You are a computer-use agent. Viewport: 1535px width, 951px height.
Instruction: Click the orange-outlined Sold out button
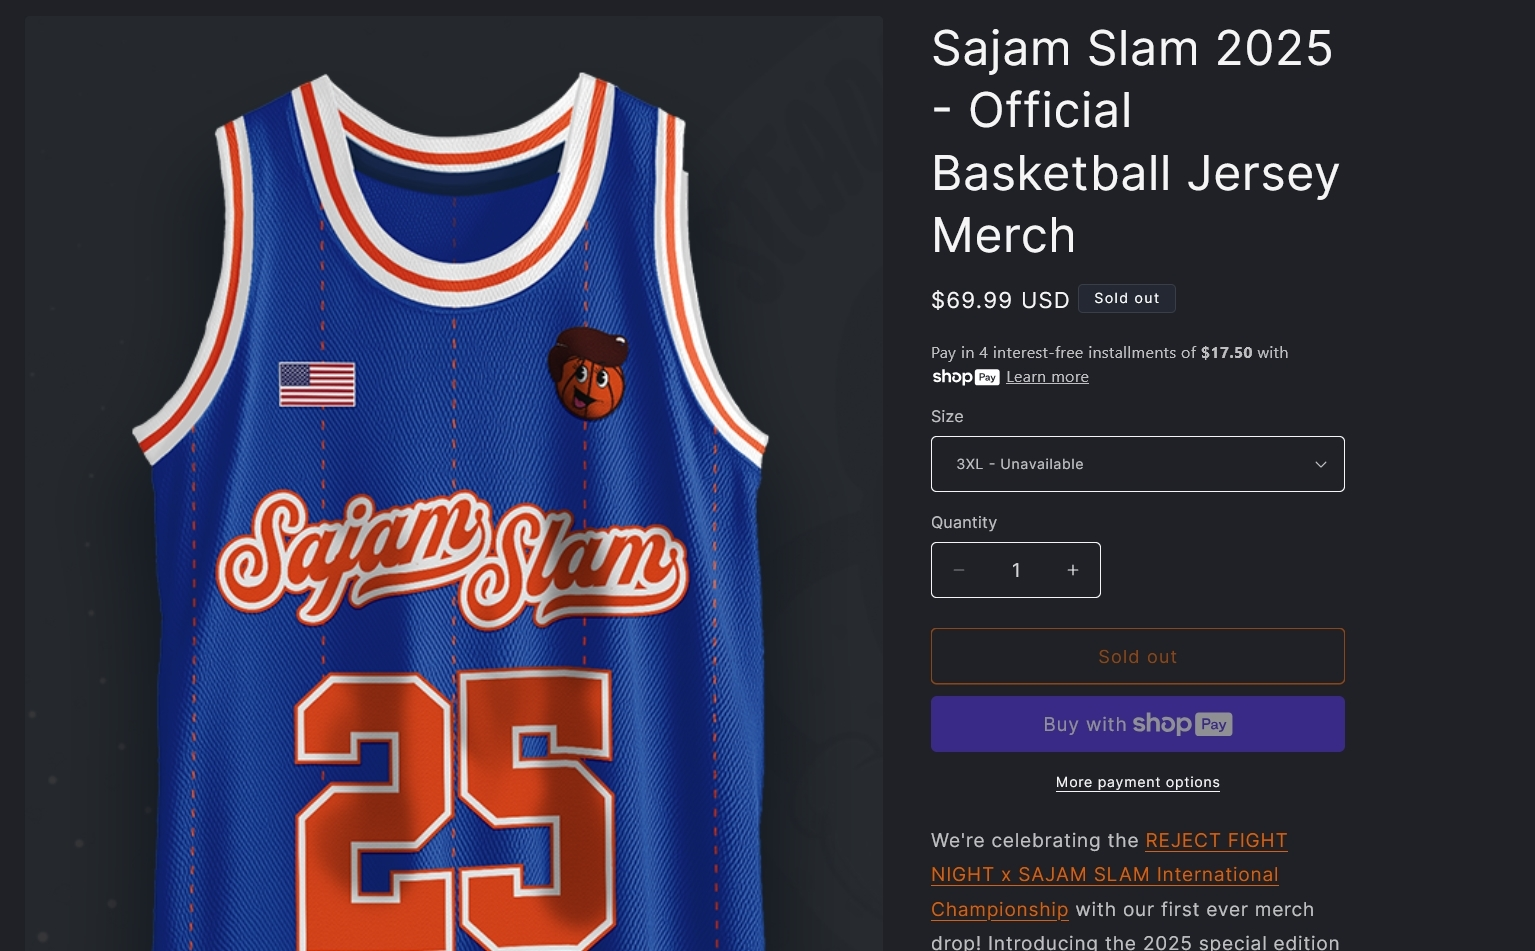click(x=1137, y=656)
